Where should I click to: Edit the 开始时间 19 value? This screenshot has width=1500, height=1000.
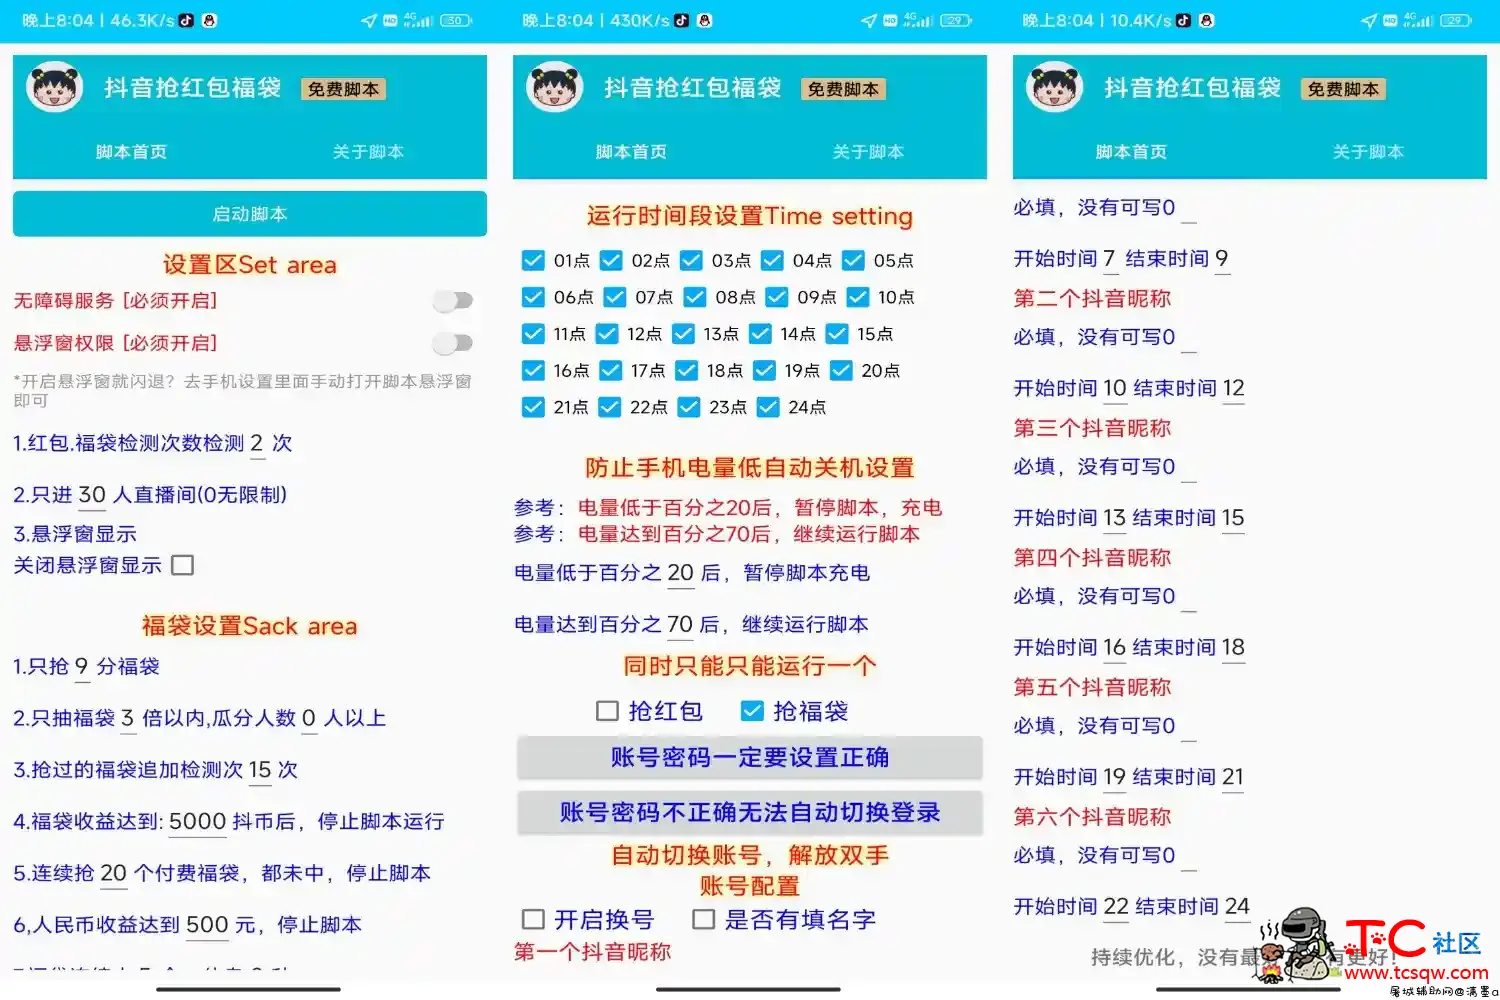(x=1115, y=778)
